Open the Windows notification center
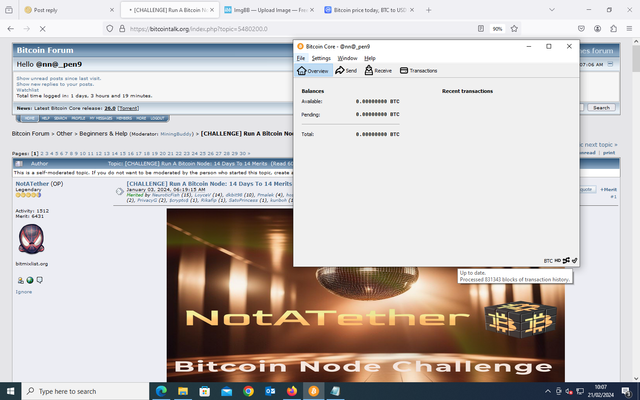This screenshot has height=400, width=640. [627, 391]
